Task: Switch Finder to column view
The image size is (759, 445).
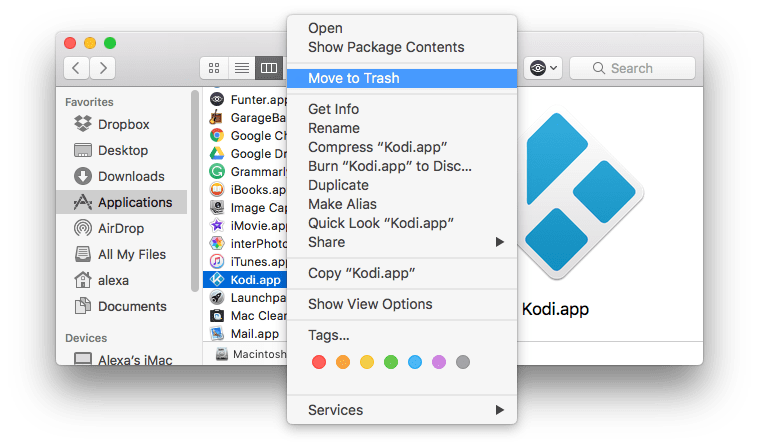Action: 269,68
